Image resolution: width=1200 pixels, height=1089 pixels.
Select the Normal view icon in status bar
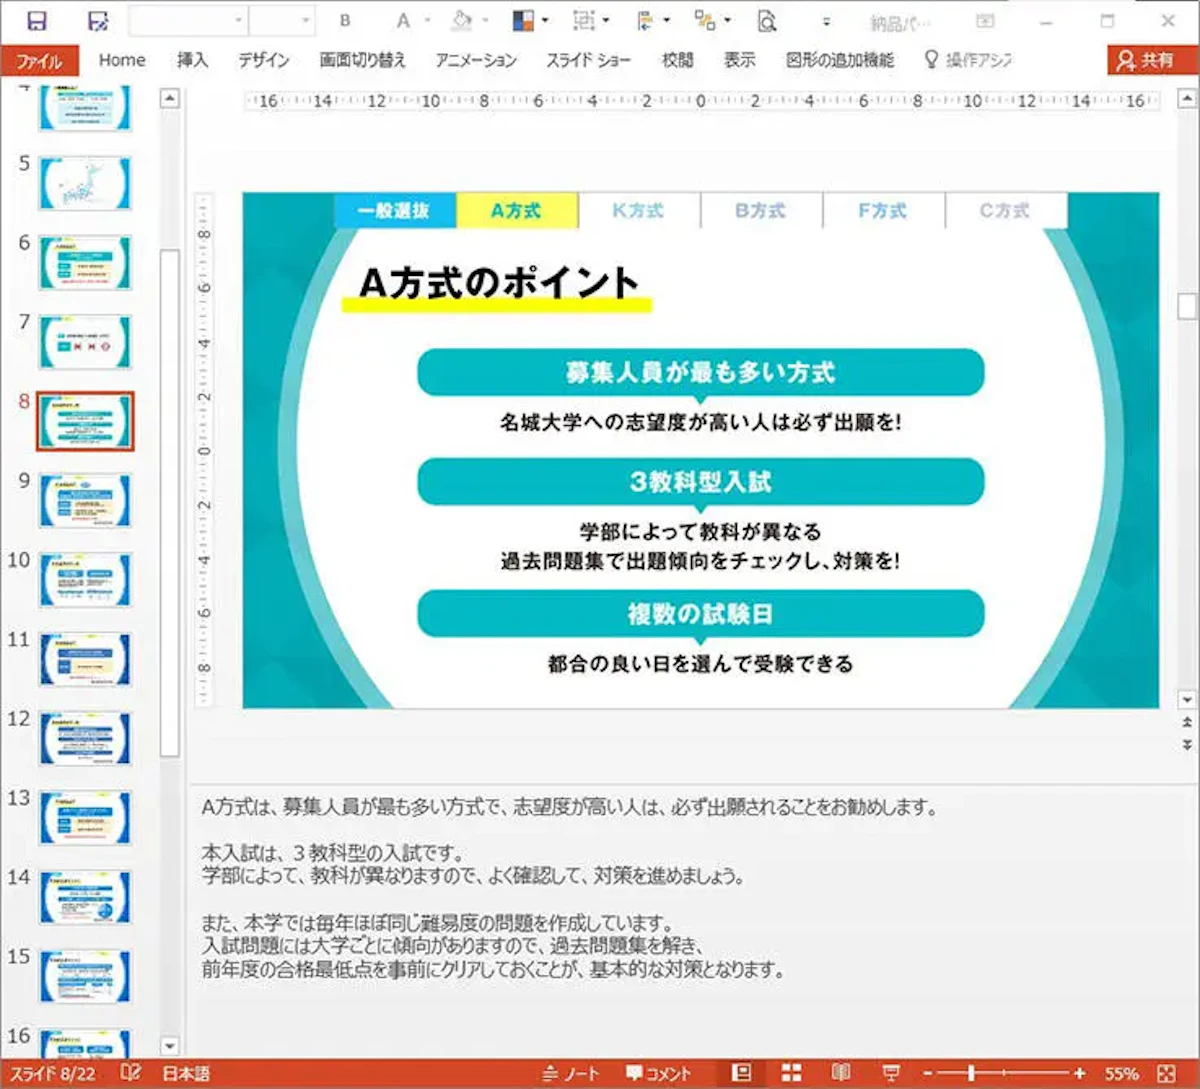click(x=740, y=1073)
